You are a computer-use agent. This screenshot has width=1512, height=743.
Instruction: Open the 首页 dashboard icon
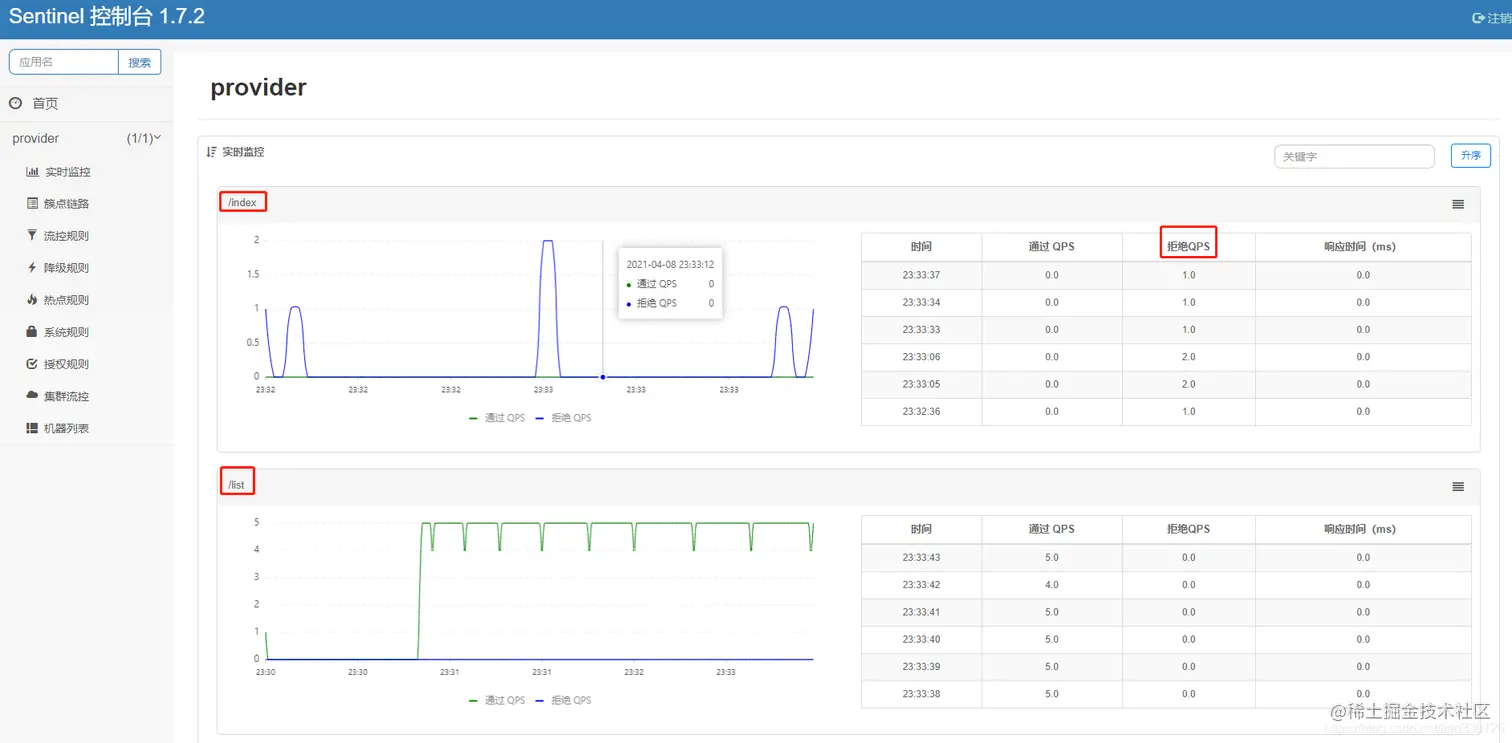15,103
